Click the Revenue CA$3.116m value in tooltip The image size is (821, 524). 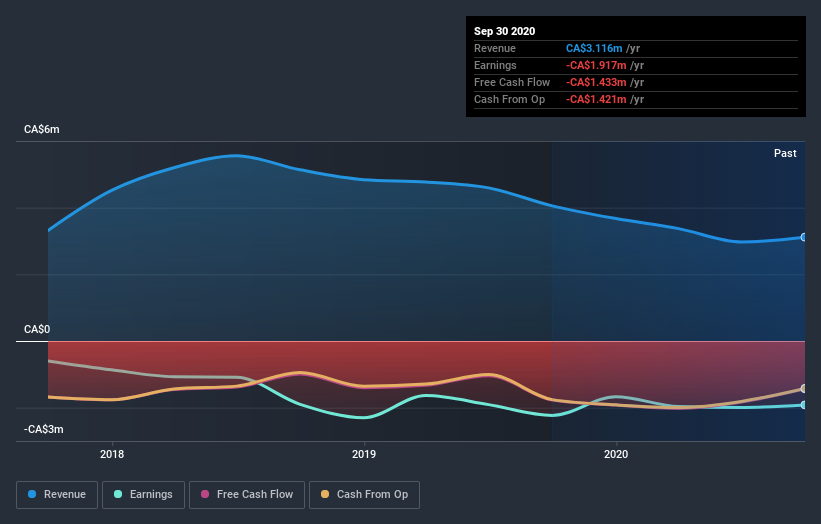pyautogui.click(x=594, y=48)
